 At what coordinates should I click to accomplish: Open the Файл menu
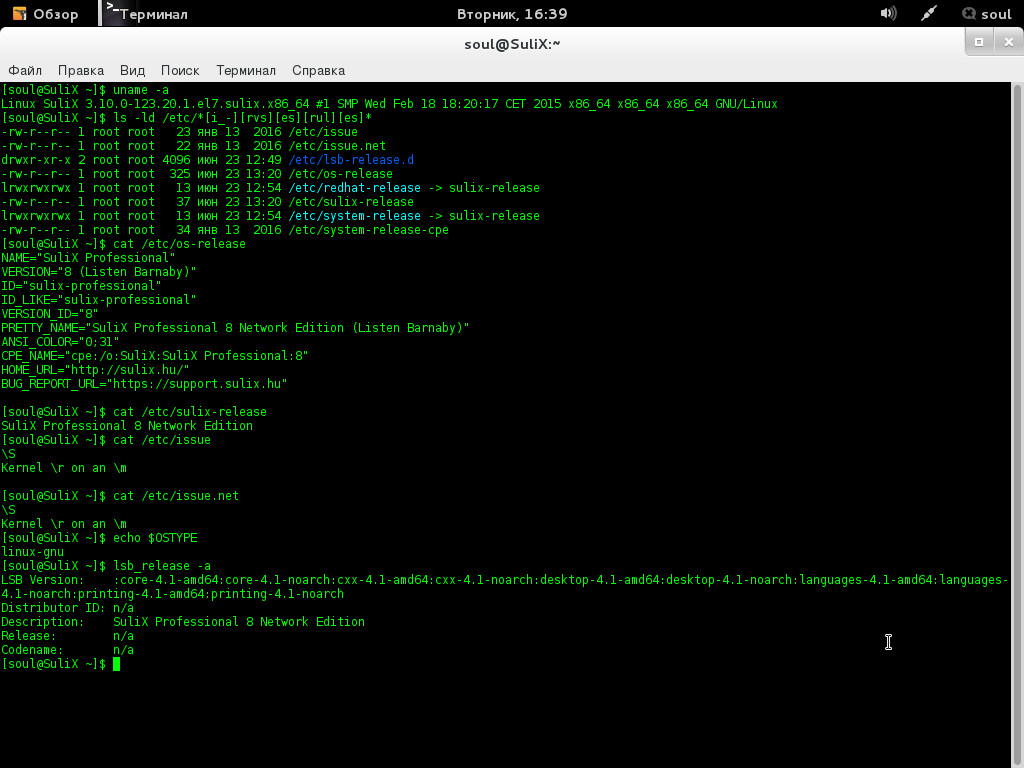[25, 71]
